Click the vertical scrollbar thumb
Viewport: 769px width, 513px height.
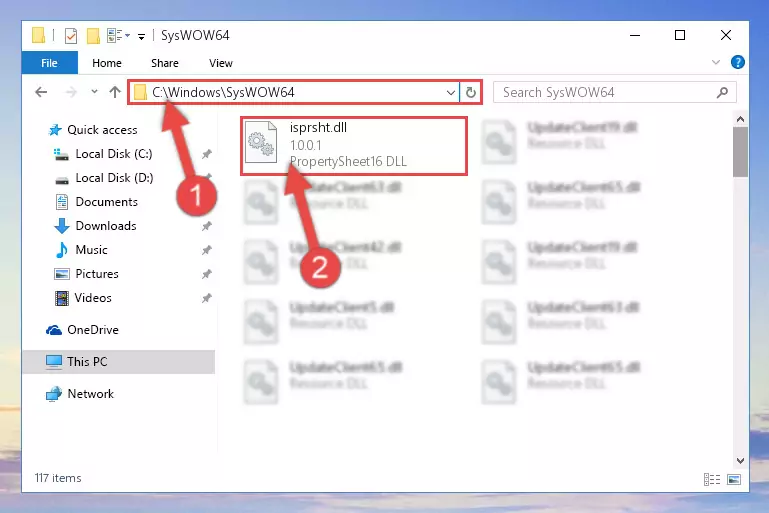point(740,152)
